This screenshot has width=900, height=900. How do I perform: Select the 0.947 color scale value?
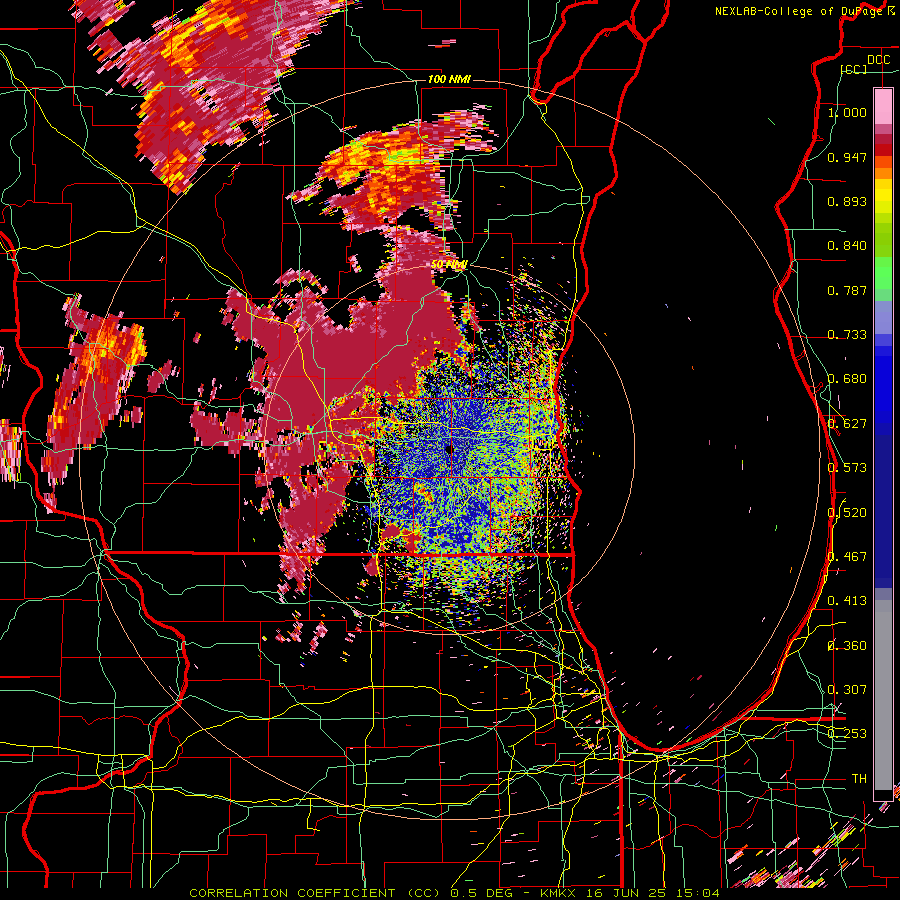click(847, 157)
